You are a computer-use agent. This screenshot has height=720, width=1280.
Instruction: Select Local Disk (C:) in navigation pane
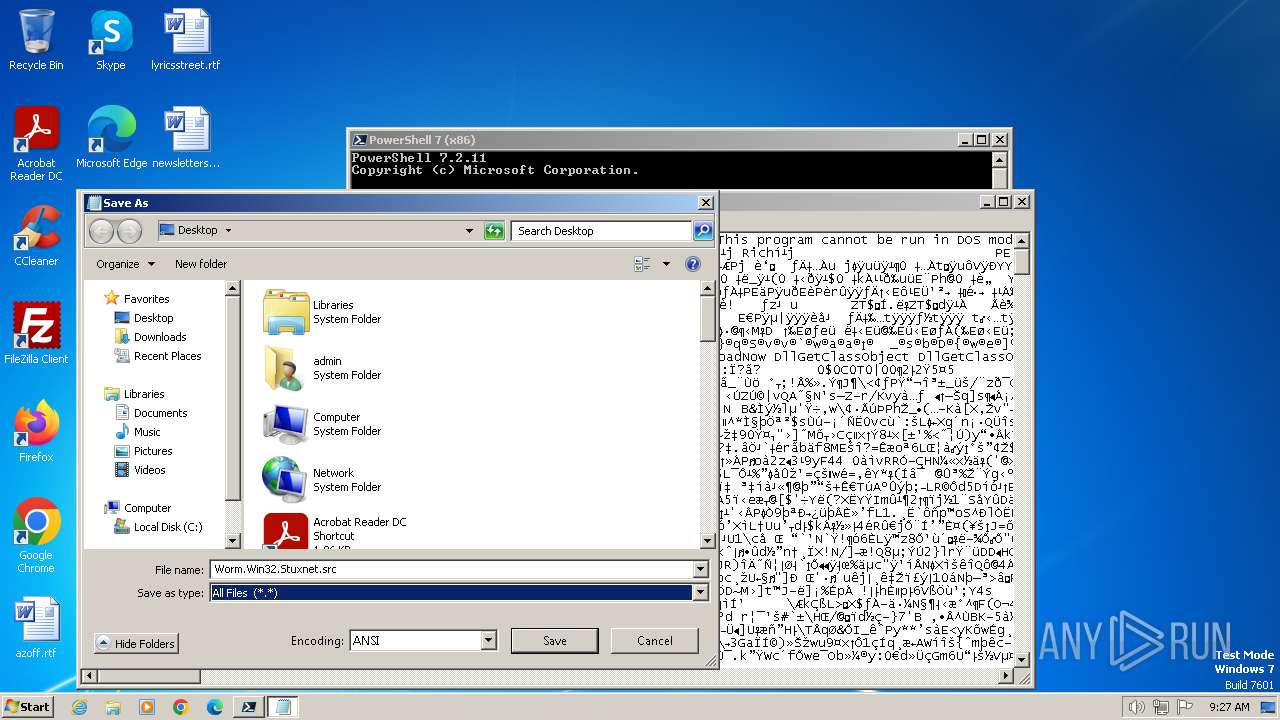(167, 527)
